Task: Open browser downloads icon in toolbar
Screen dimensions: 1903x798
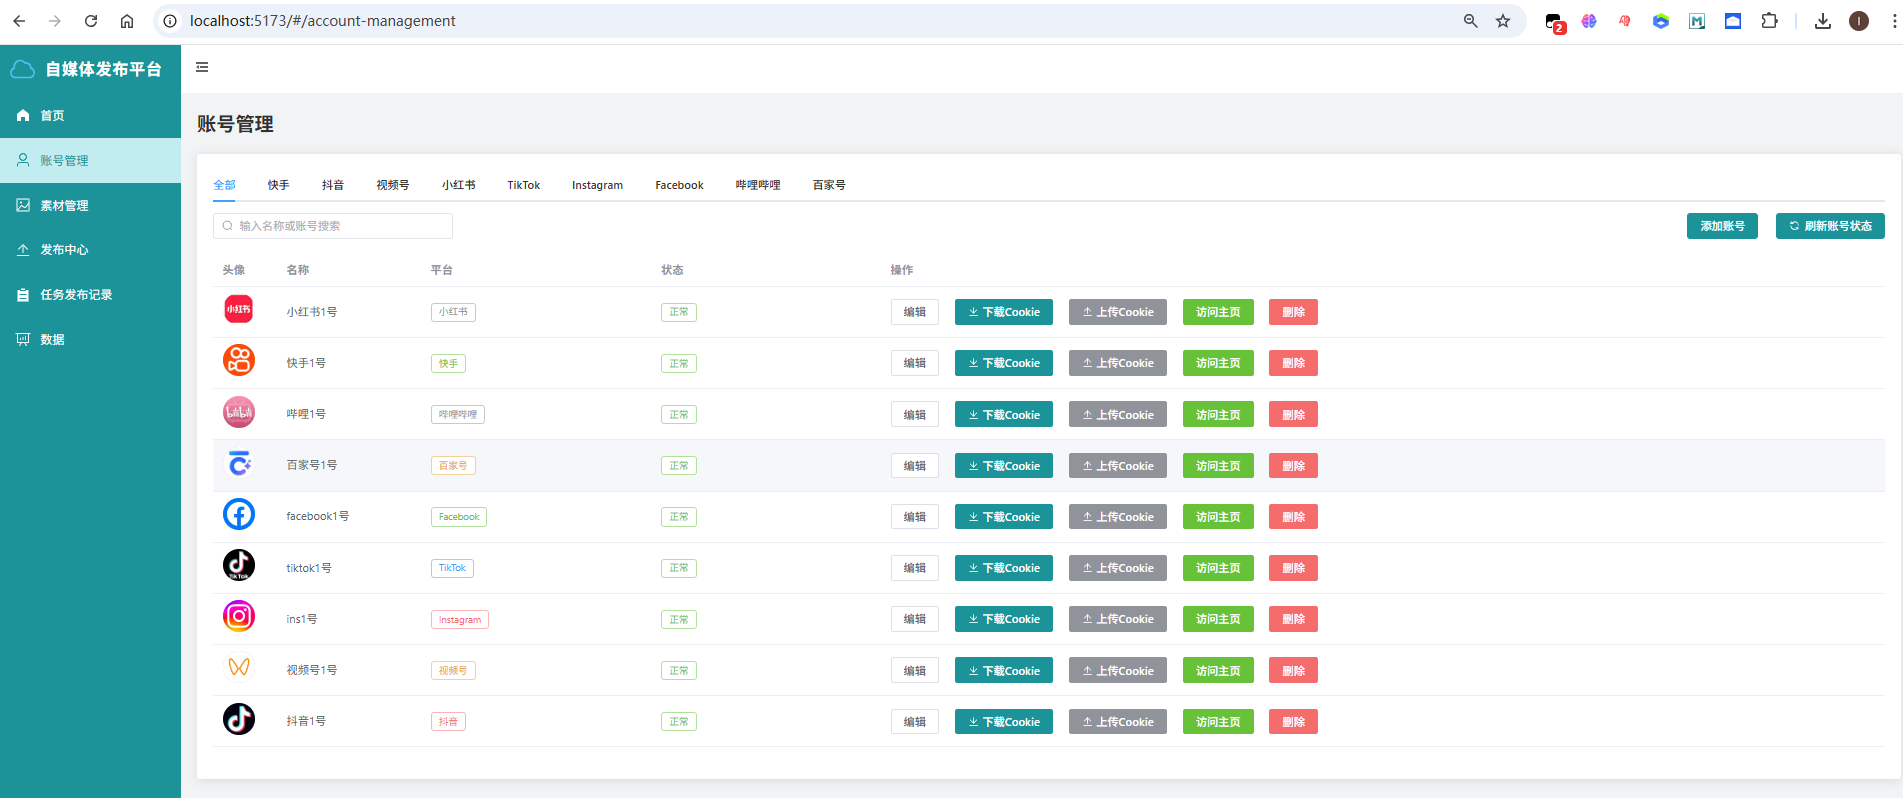Action: tap(1823, 21)
